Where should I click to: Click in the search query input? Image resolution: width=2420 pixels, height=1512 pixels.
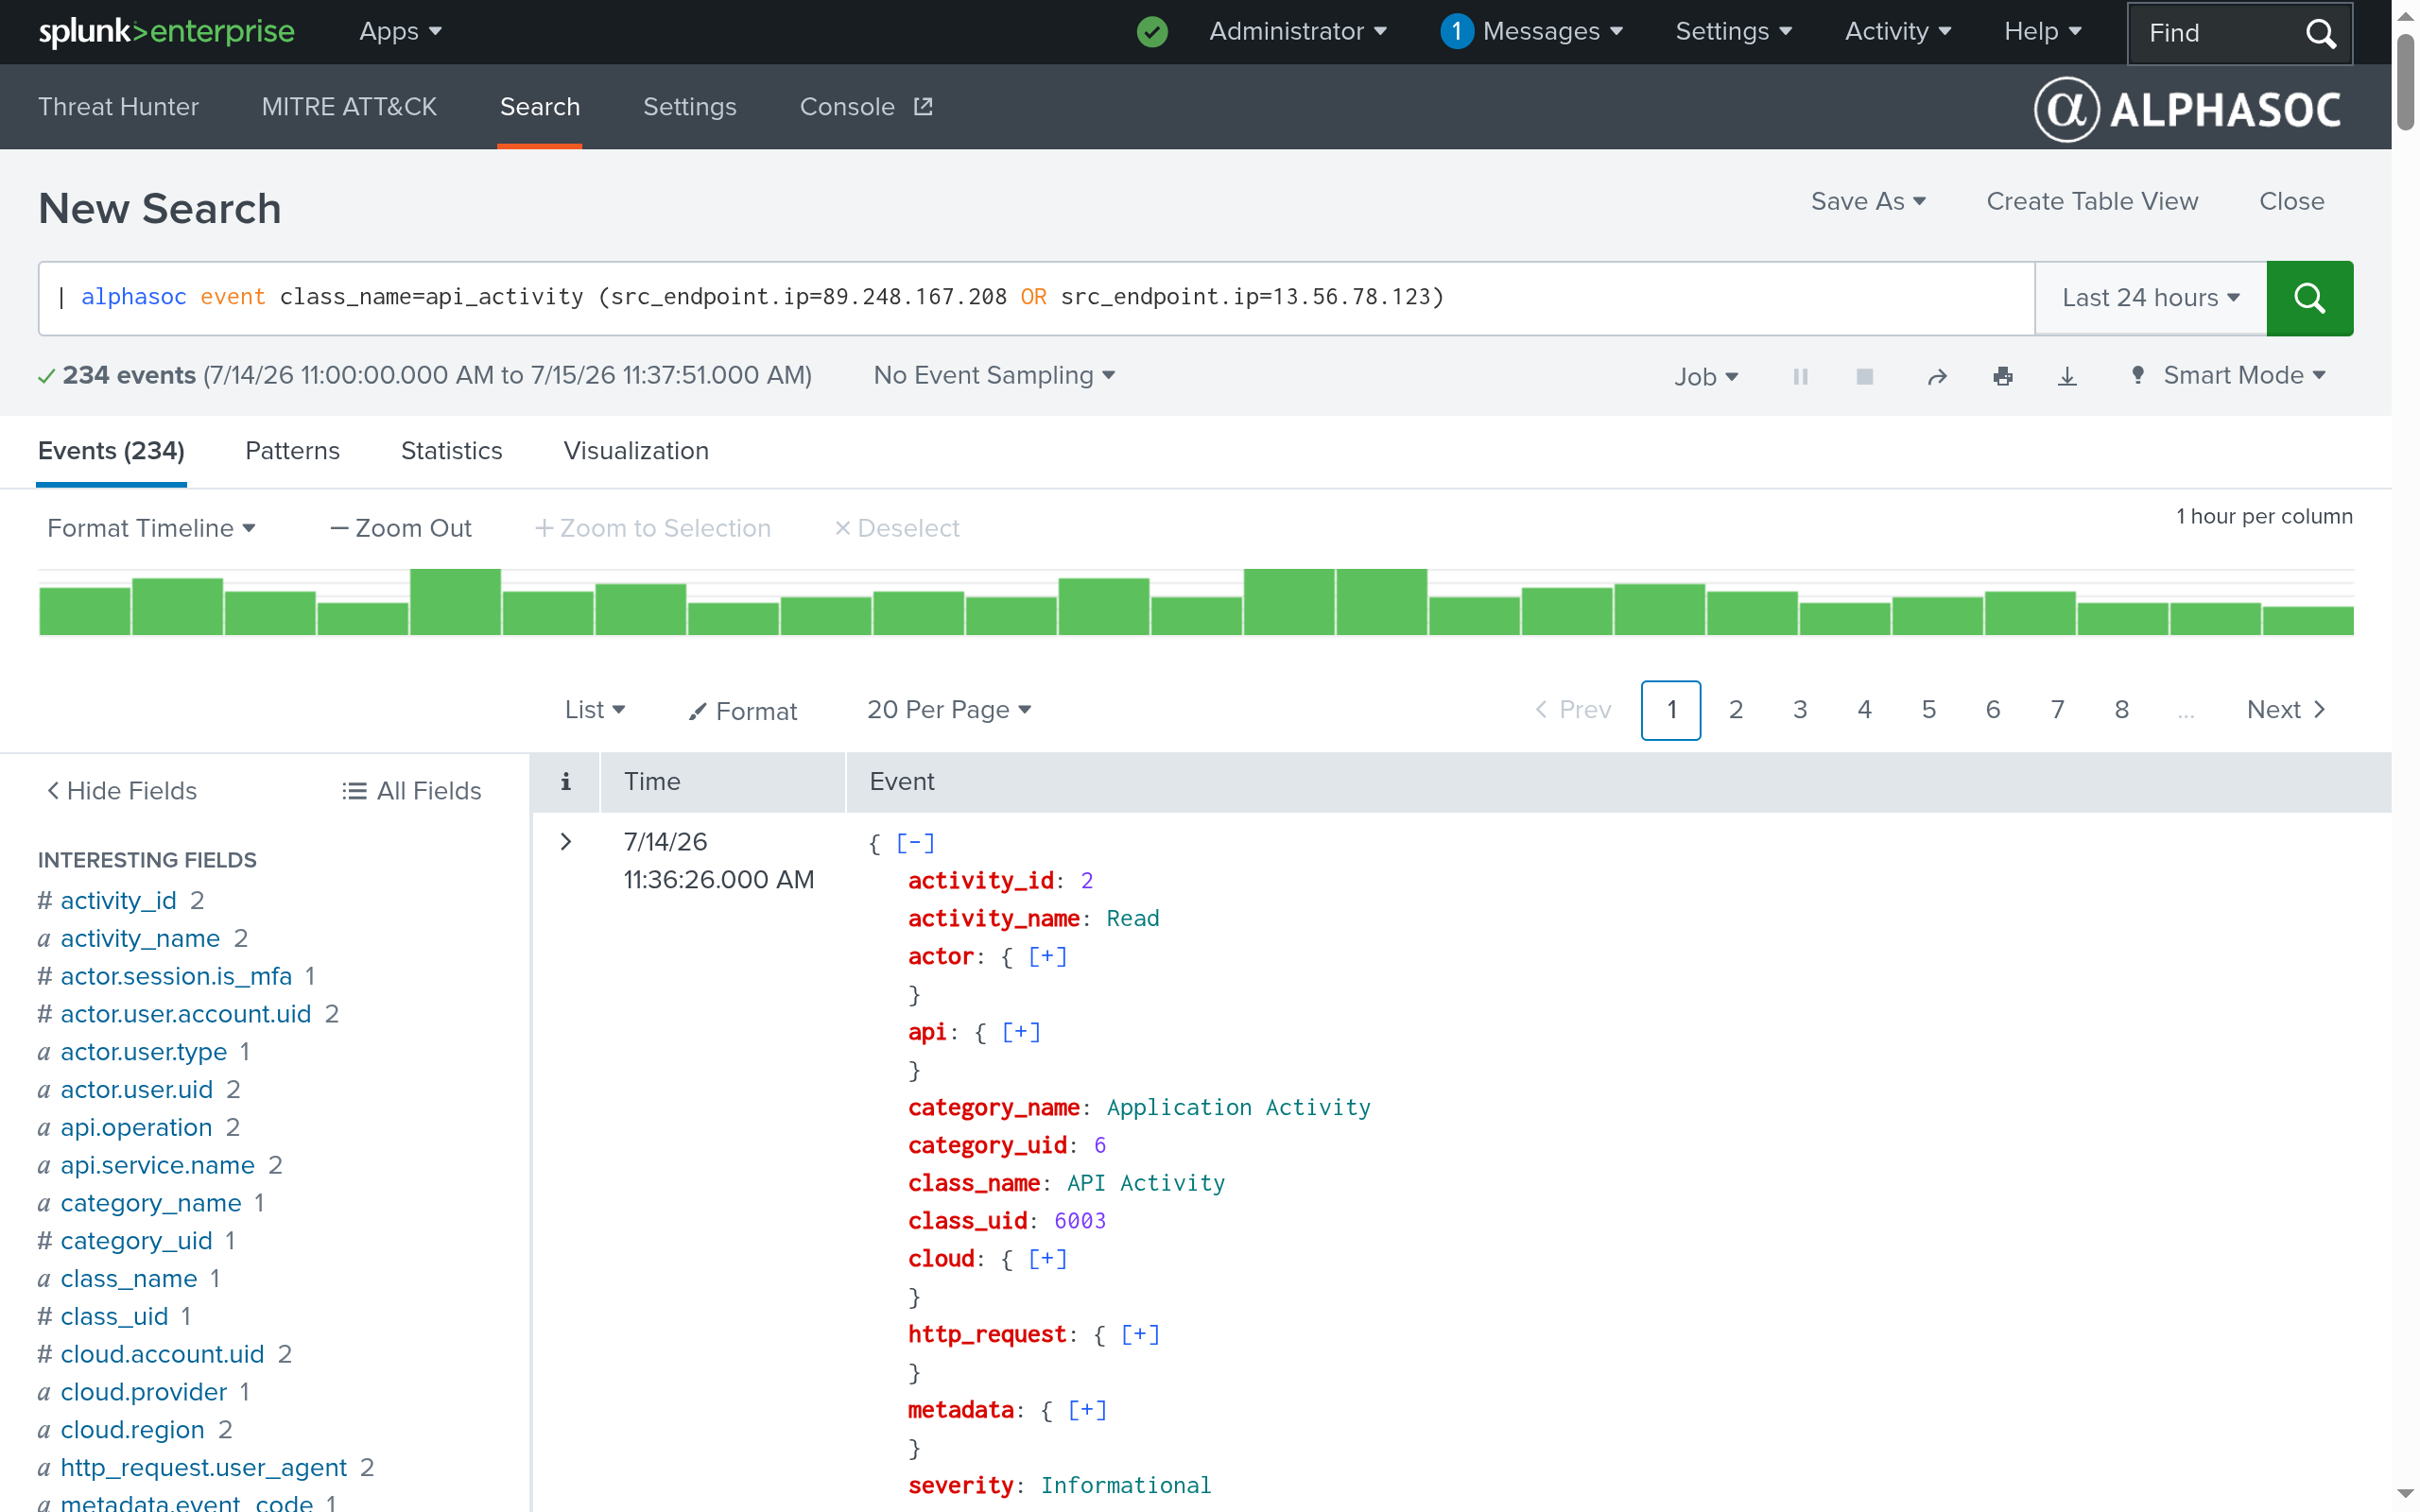click(x=1036, y=298)
